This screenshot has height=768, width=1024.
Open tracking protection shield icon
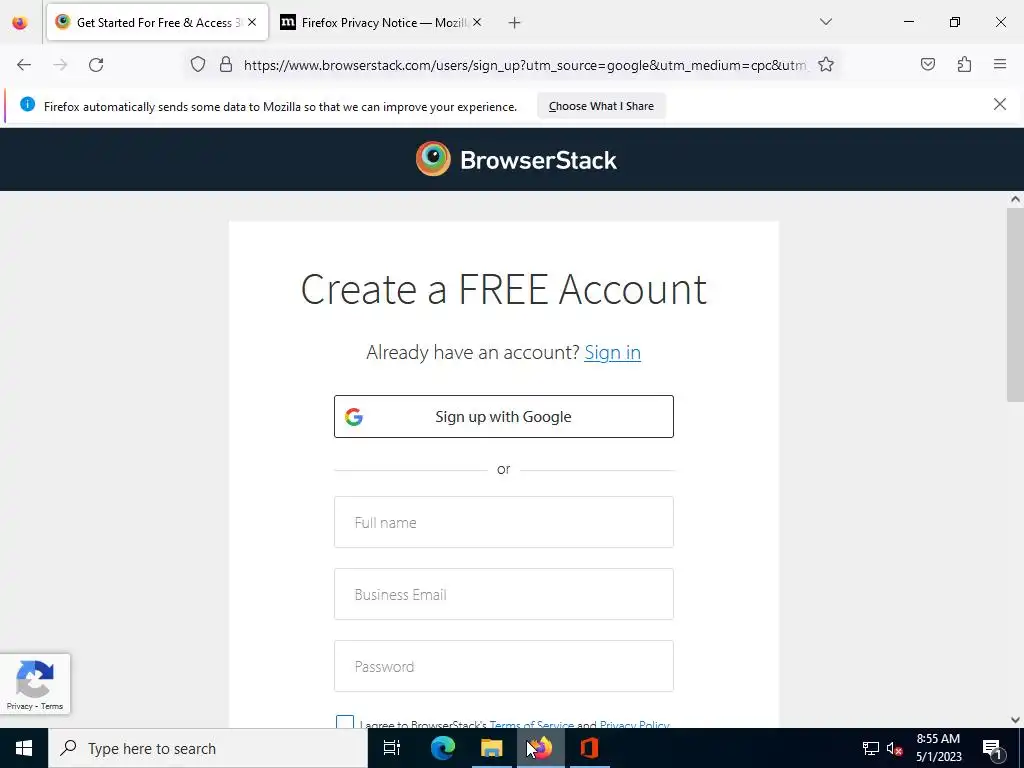tap(198, 65)
